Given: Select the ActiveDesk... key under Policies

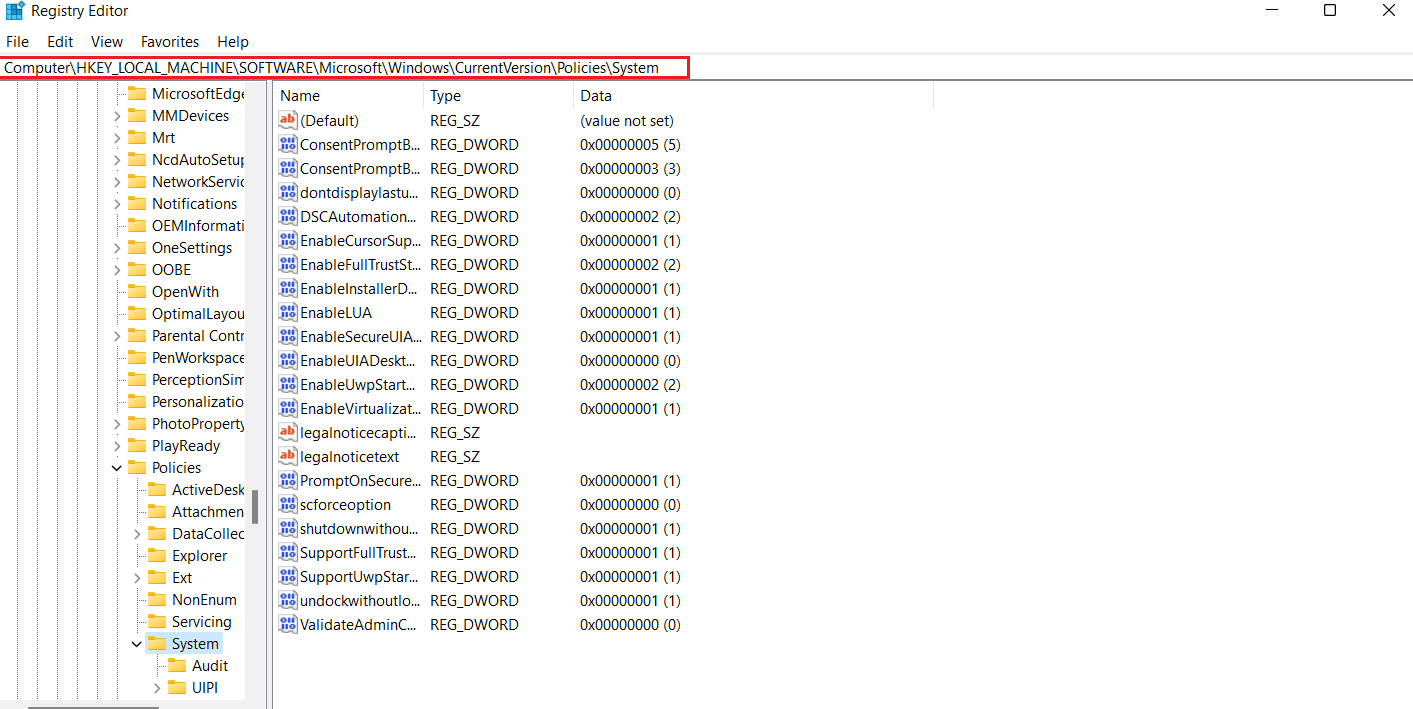Looking at the screenshot, I should point(208,490).
